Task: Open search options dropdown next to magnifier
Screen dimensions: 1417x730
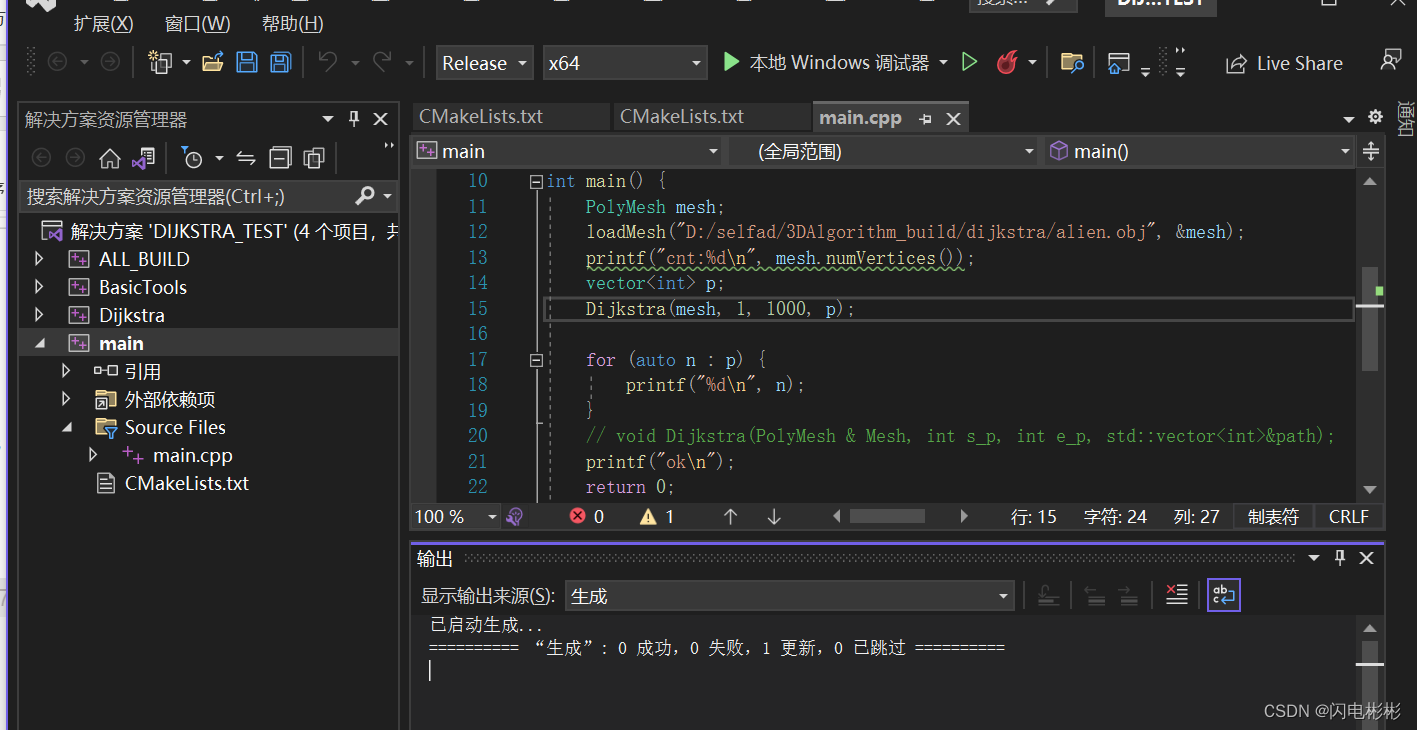Action: coord(388,196)
